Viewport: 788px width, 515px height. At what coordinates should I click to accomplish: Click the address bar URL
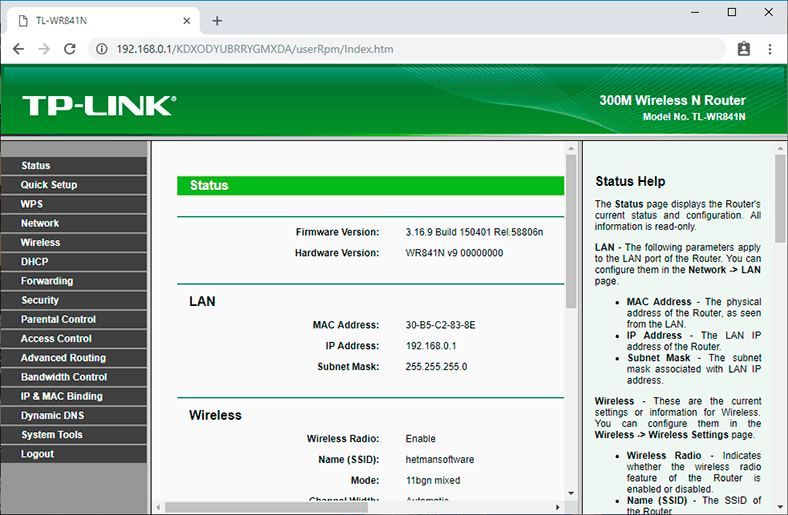[255, 49]
